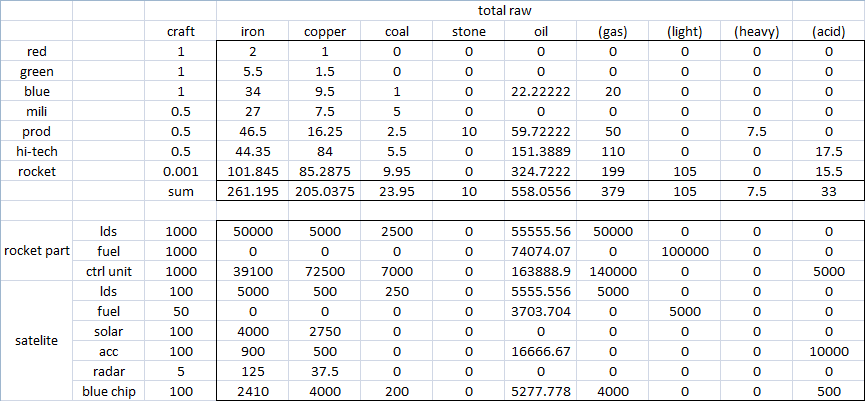Image resolution: width=865 pixels, height=401 pixels.
Task: Click rocket part fuel light 100000
Action: click(x=684, y=251)
